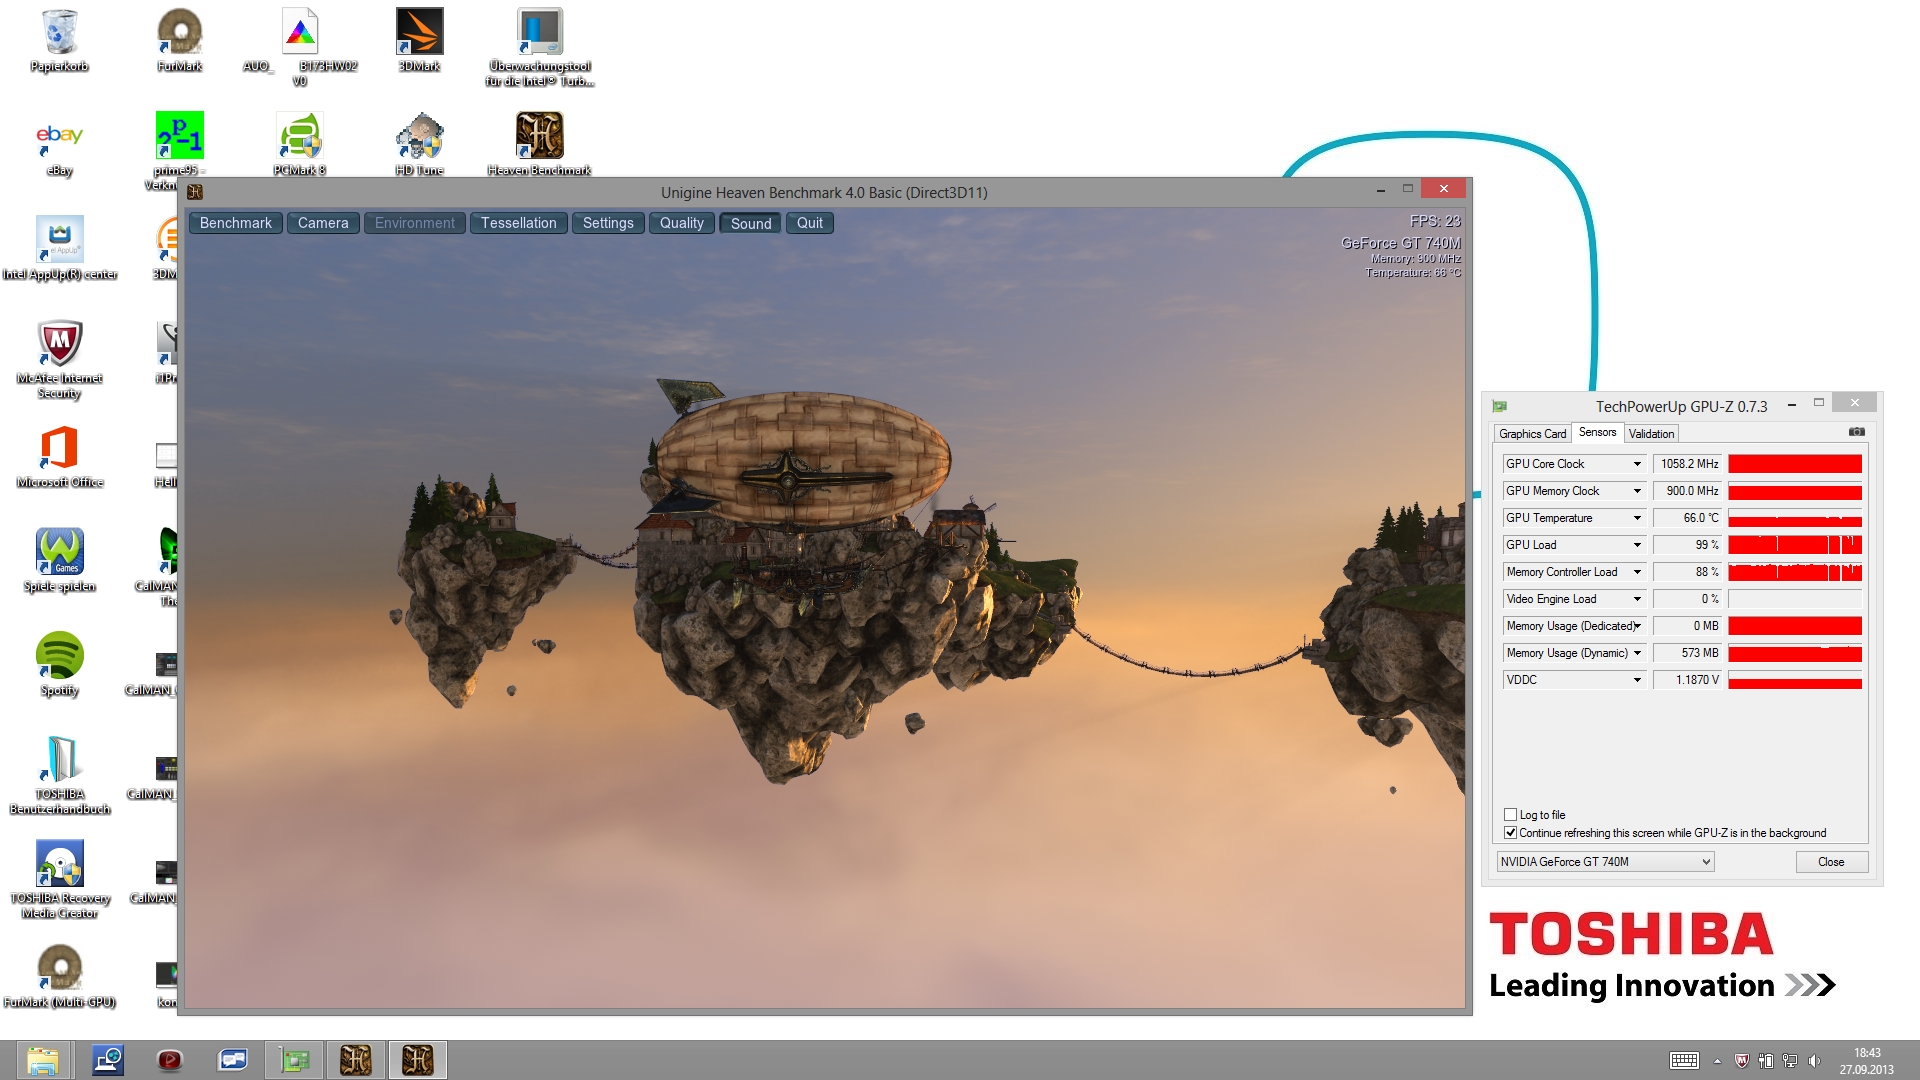Open the TOSHIBA Benutzerhandbuch shortcut
The height and width of the screenshot is (1080, 1920).
[60, 776]
